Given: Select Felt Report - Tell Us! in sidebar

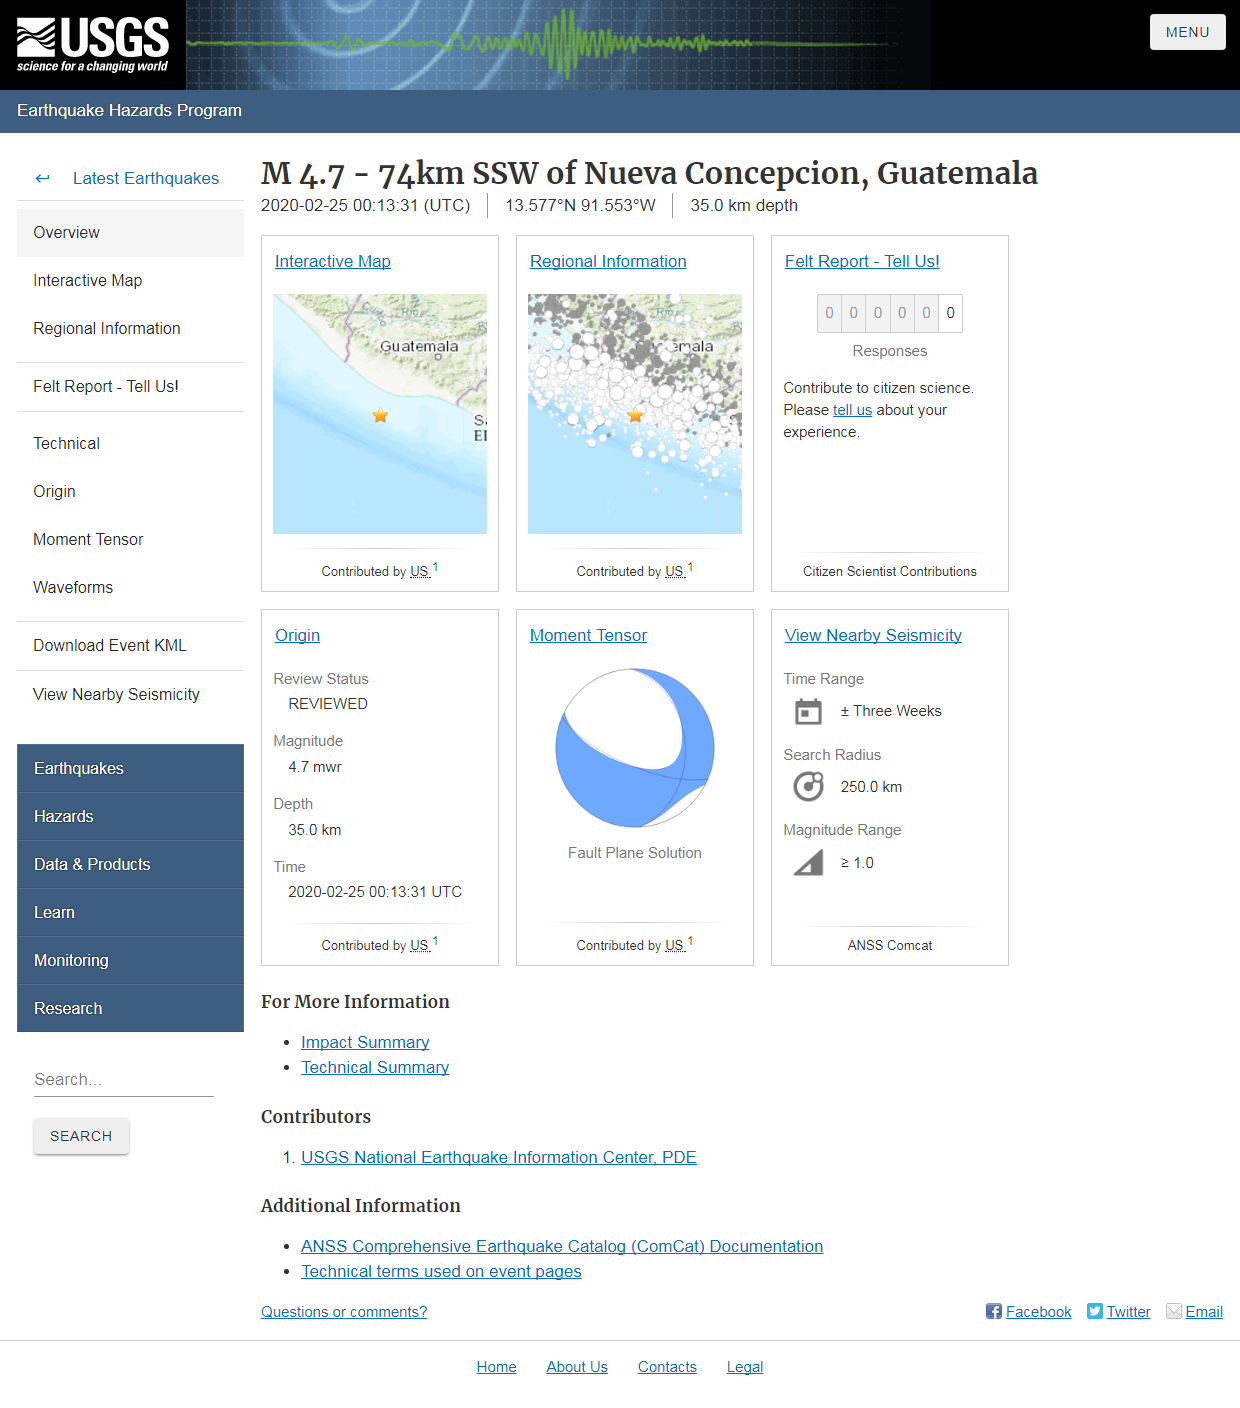Looking at the screenshot, I should [130, 386].
